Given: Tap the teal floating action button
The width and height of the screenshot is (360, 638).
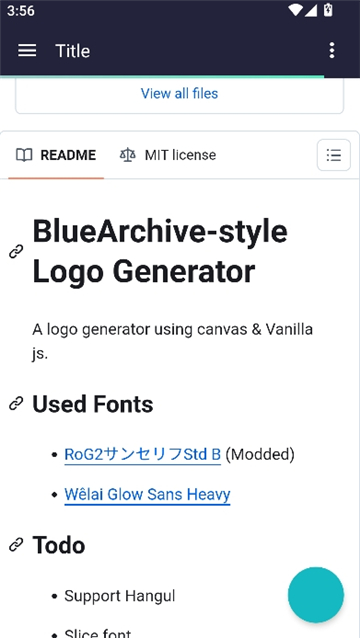Looking at the screenshot, I should coord(316,595).
